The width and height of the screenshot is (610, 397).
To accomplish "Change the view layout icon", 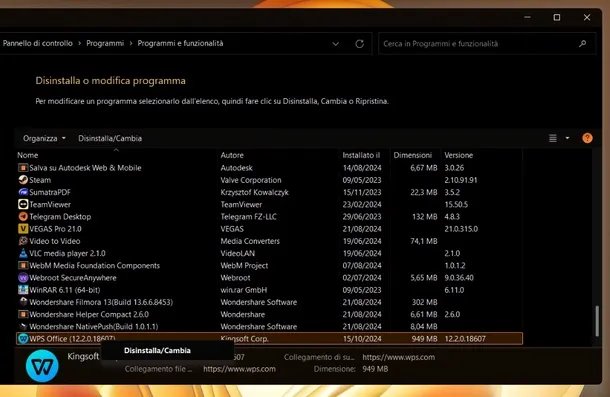I will coord(552,138).
